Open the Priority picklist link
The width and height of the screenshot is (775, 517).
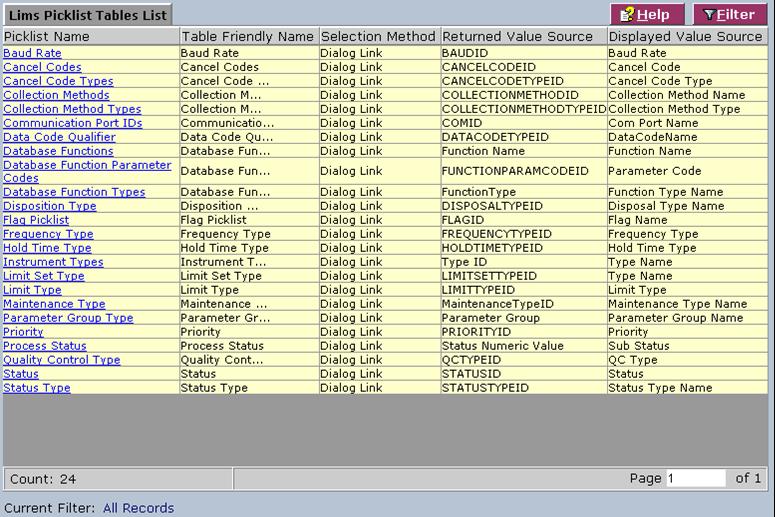coord(23,332)
